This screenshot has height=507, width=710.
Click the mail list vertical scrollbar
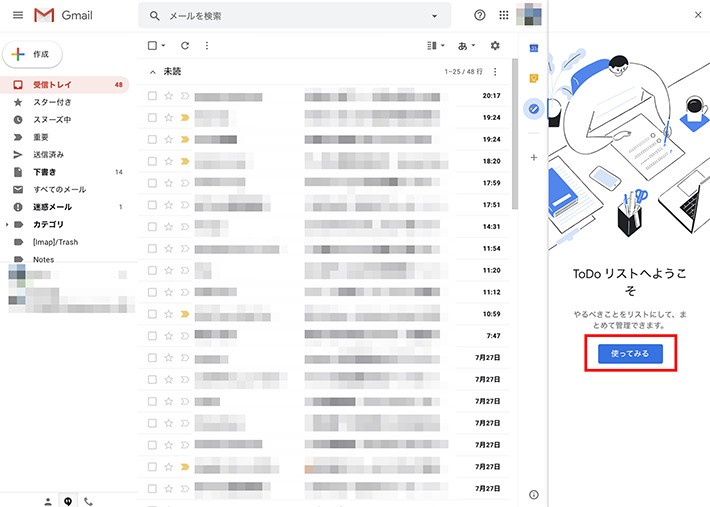pos(514,134)
